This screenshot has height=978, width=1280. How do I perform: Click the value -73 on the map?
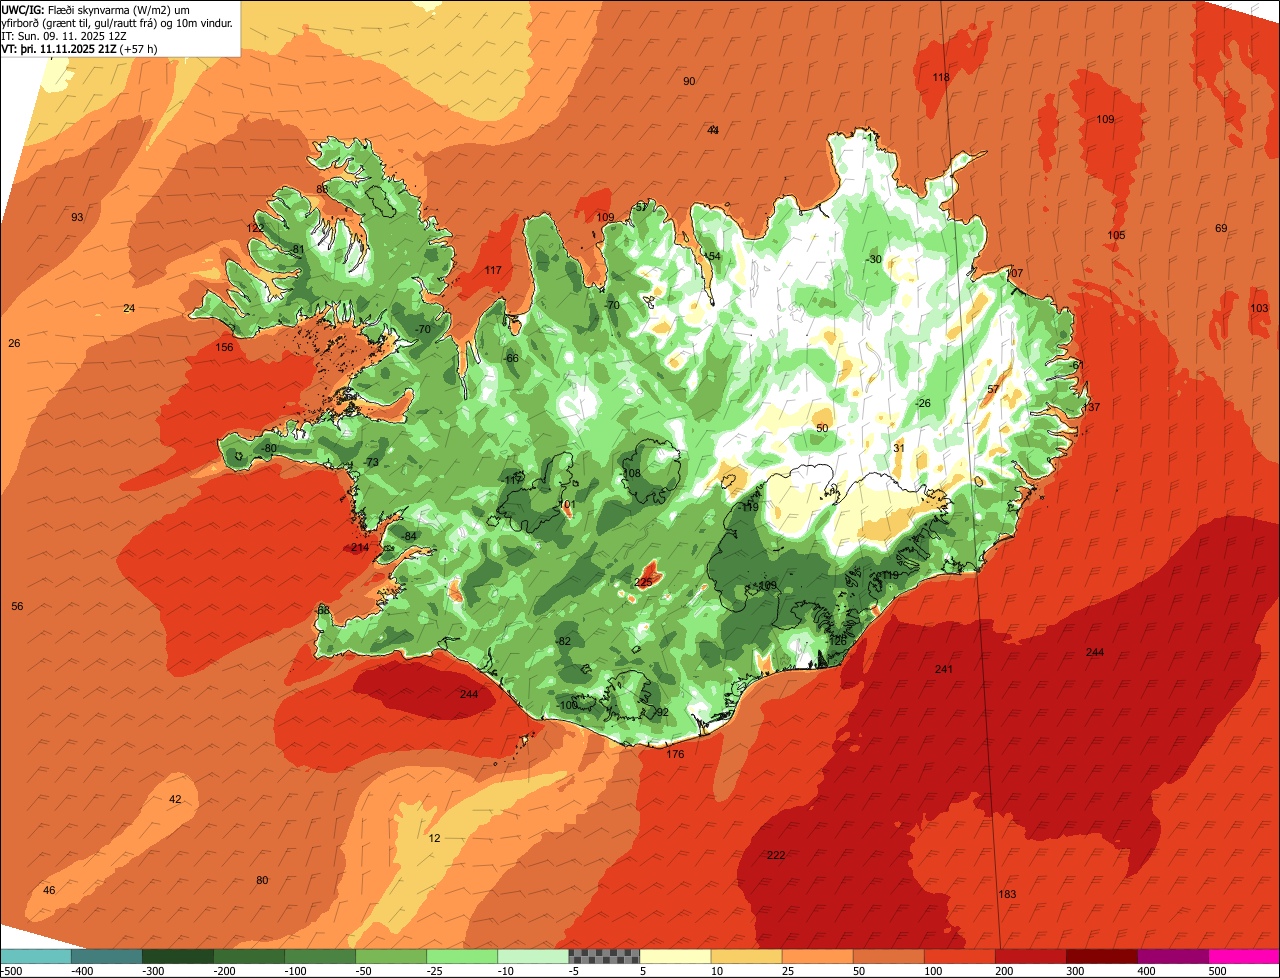[x=372, y=462]
